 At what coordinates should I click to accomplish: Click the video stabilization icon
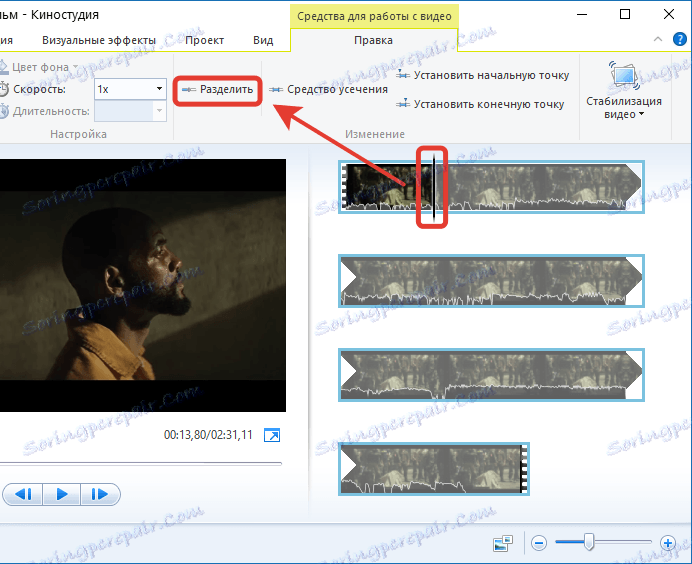624,76
